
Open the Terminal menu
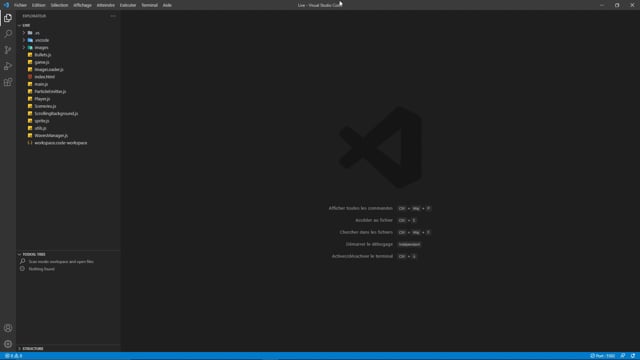click(x=149, y=5)
